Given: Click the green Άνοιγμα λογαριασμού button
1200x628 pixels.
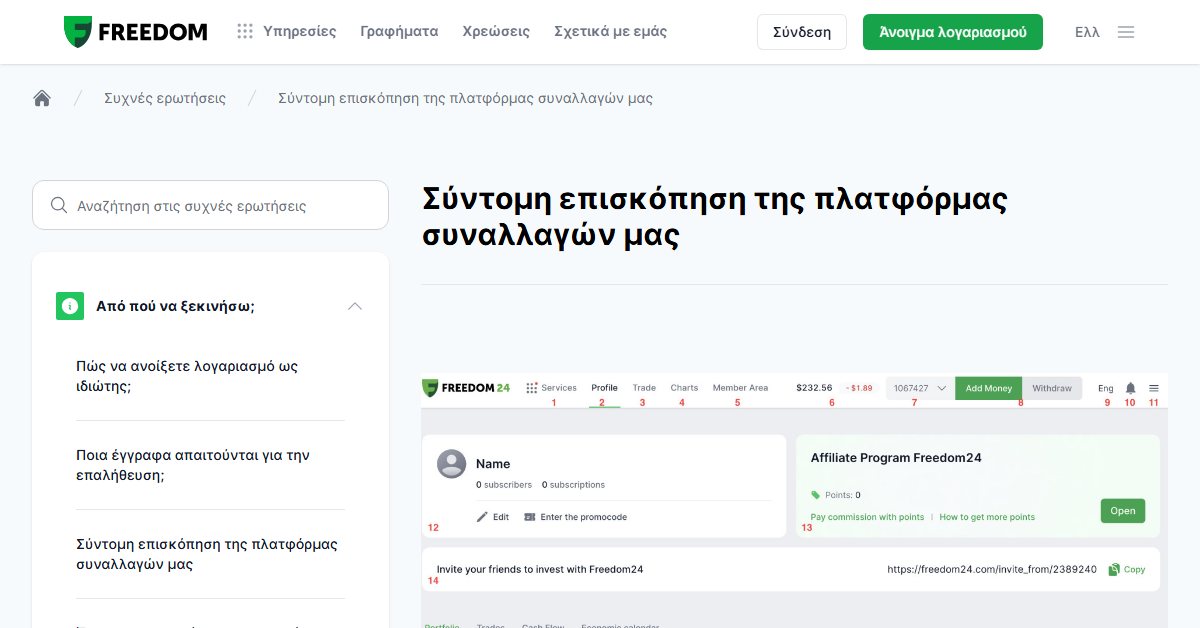Looking at the screenshot, I should 953,32.
